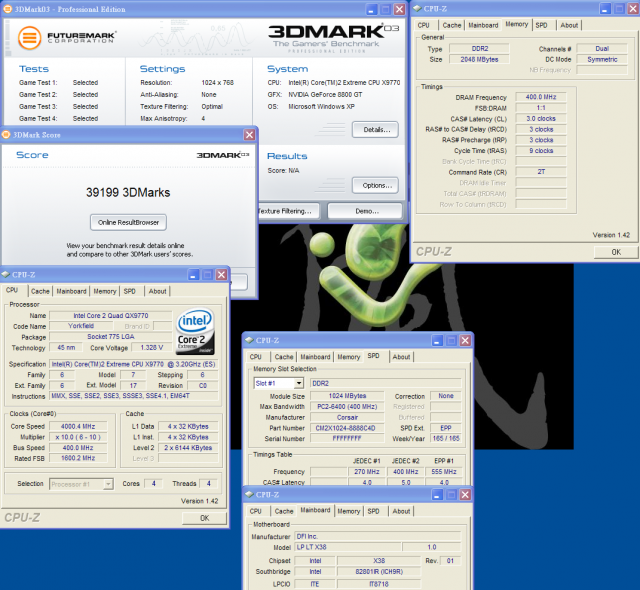Click the 3DMark03 title bar app icon

pos(8,9)
